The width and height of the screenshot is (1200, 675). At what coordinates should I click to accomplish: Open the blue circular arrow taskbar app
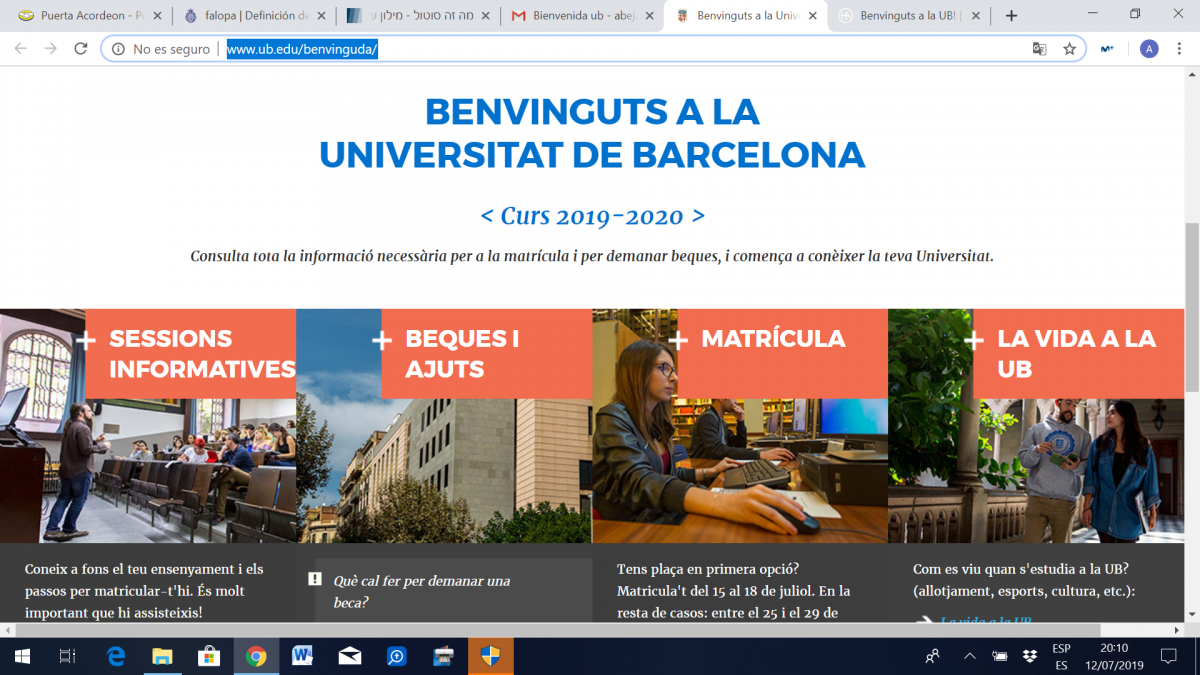(x=397, y=656)
